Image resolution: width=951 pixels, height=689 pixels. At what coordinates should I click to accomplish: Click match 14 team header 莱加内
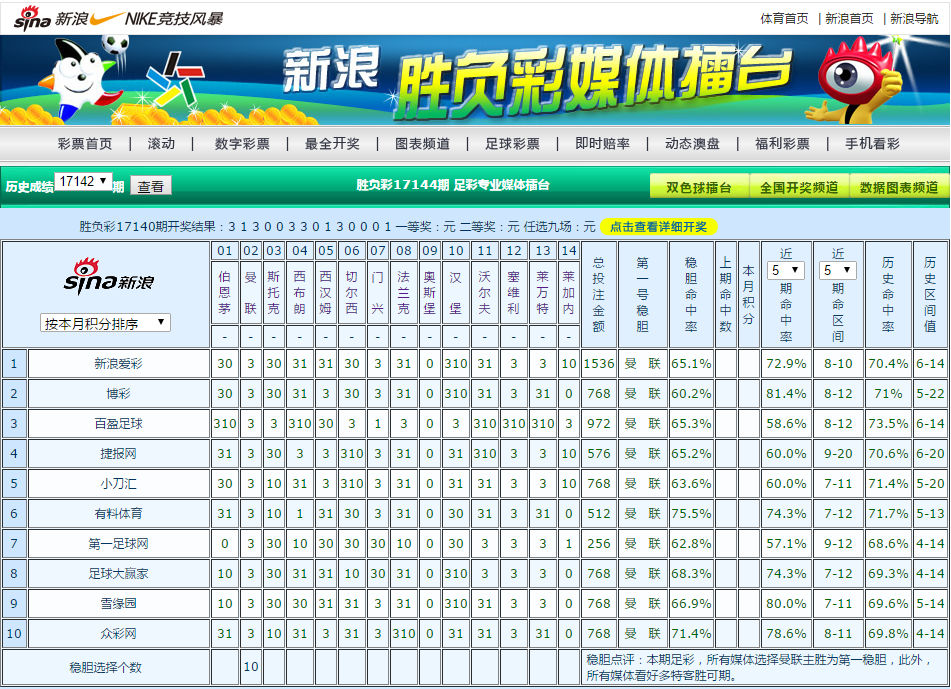tap(568, 292)
